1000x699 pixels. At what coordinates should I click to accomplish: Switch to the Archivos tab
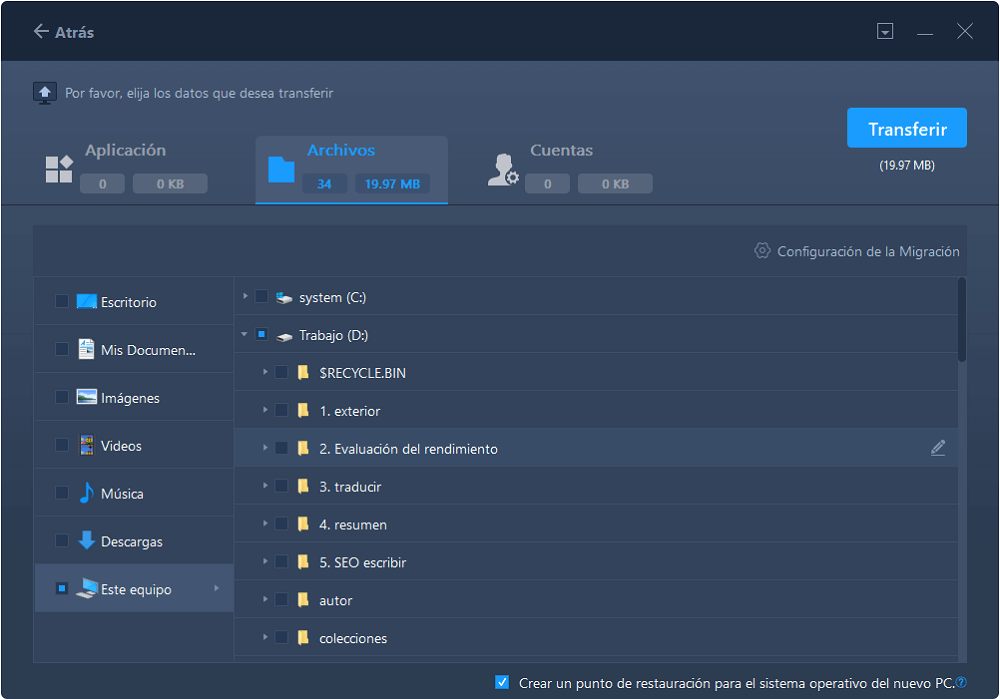(351, 169)
